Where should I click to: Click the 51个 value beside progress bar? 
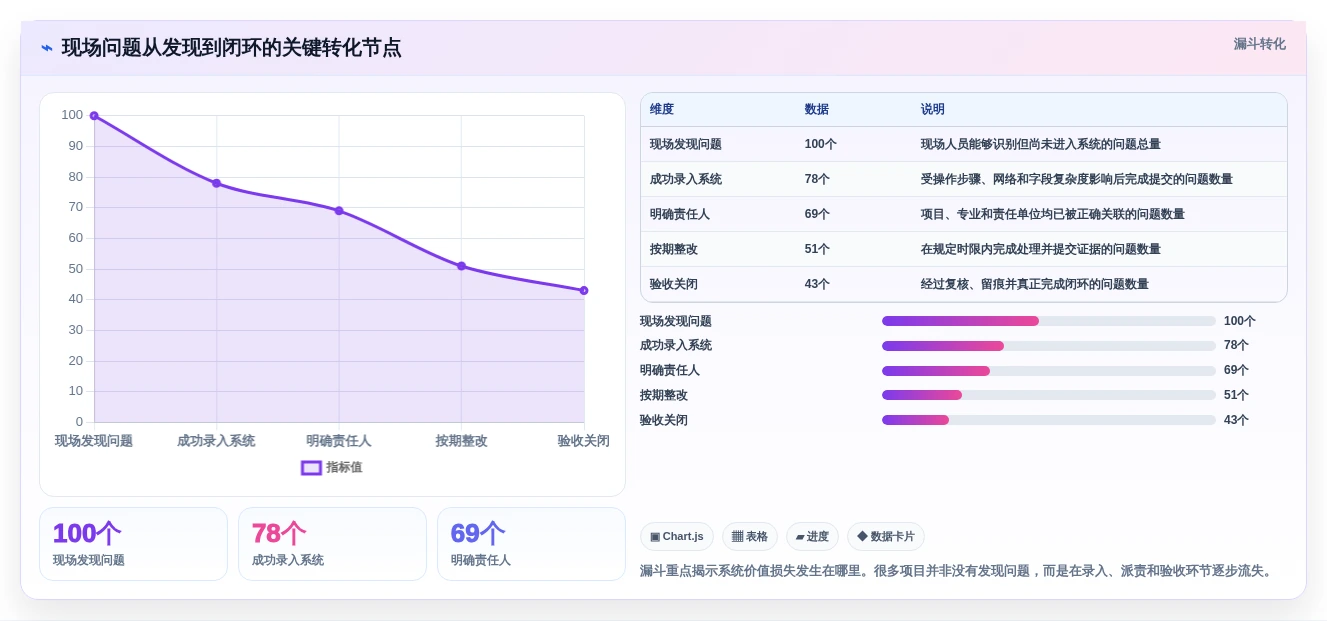tap(1236, 395)
